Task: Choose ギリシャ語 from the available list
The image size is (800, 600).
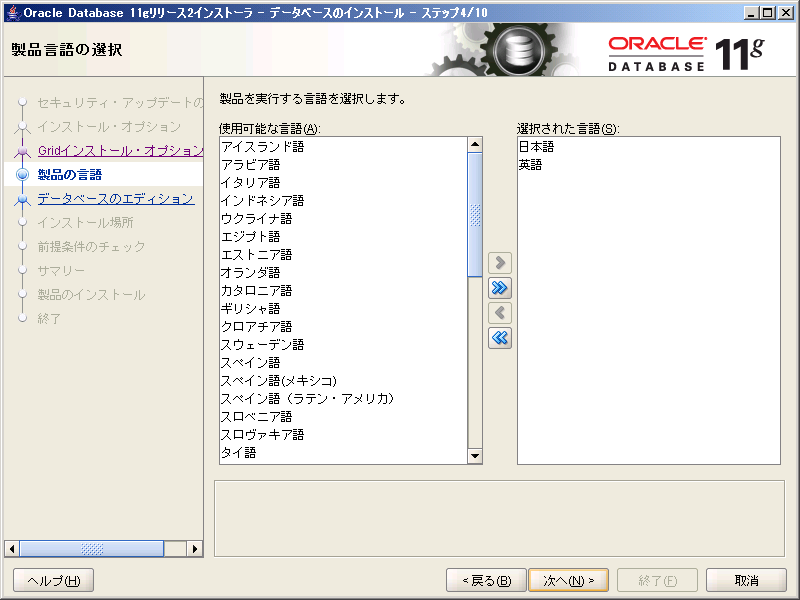Action: (250, 309)
